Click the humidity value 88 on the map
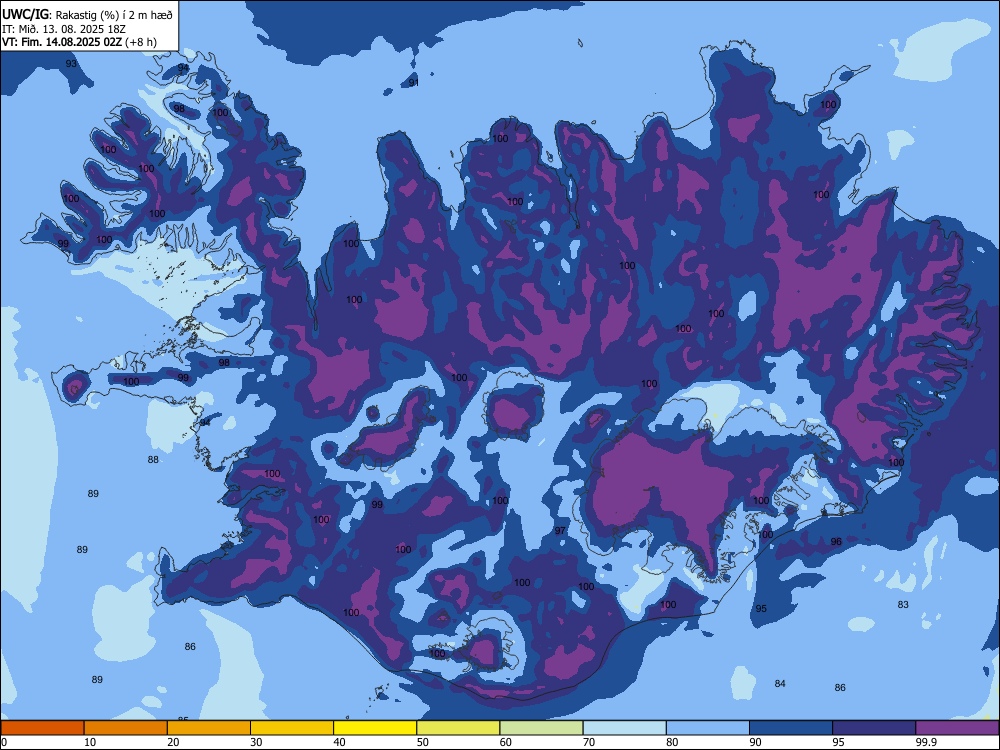 153,460
